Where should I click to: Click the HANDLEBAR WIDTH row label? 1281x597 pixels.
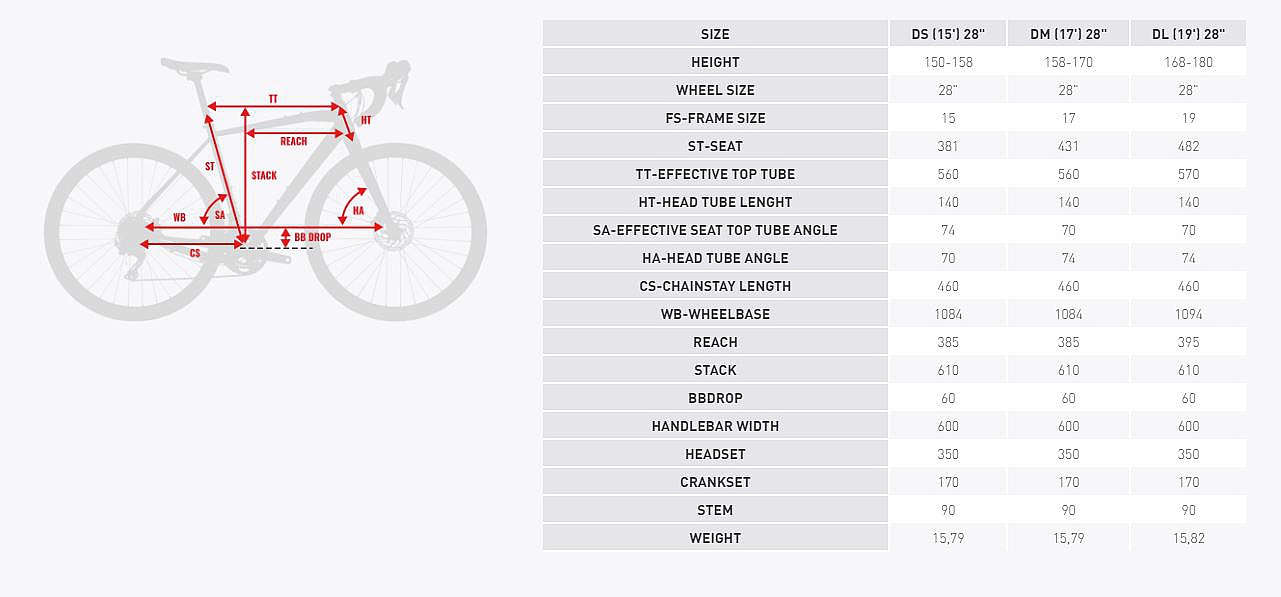pos(715,426)
